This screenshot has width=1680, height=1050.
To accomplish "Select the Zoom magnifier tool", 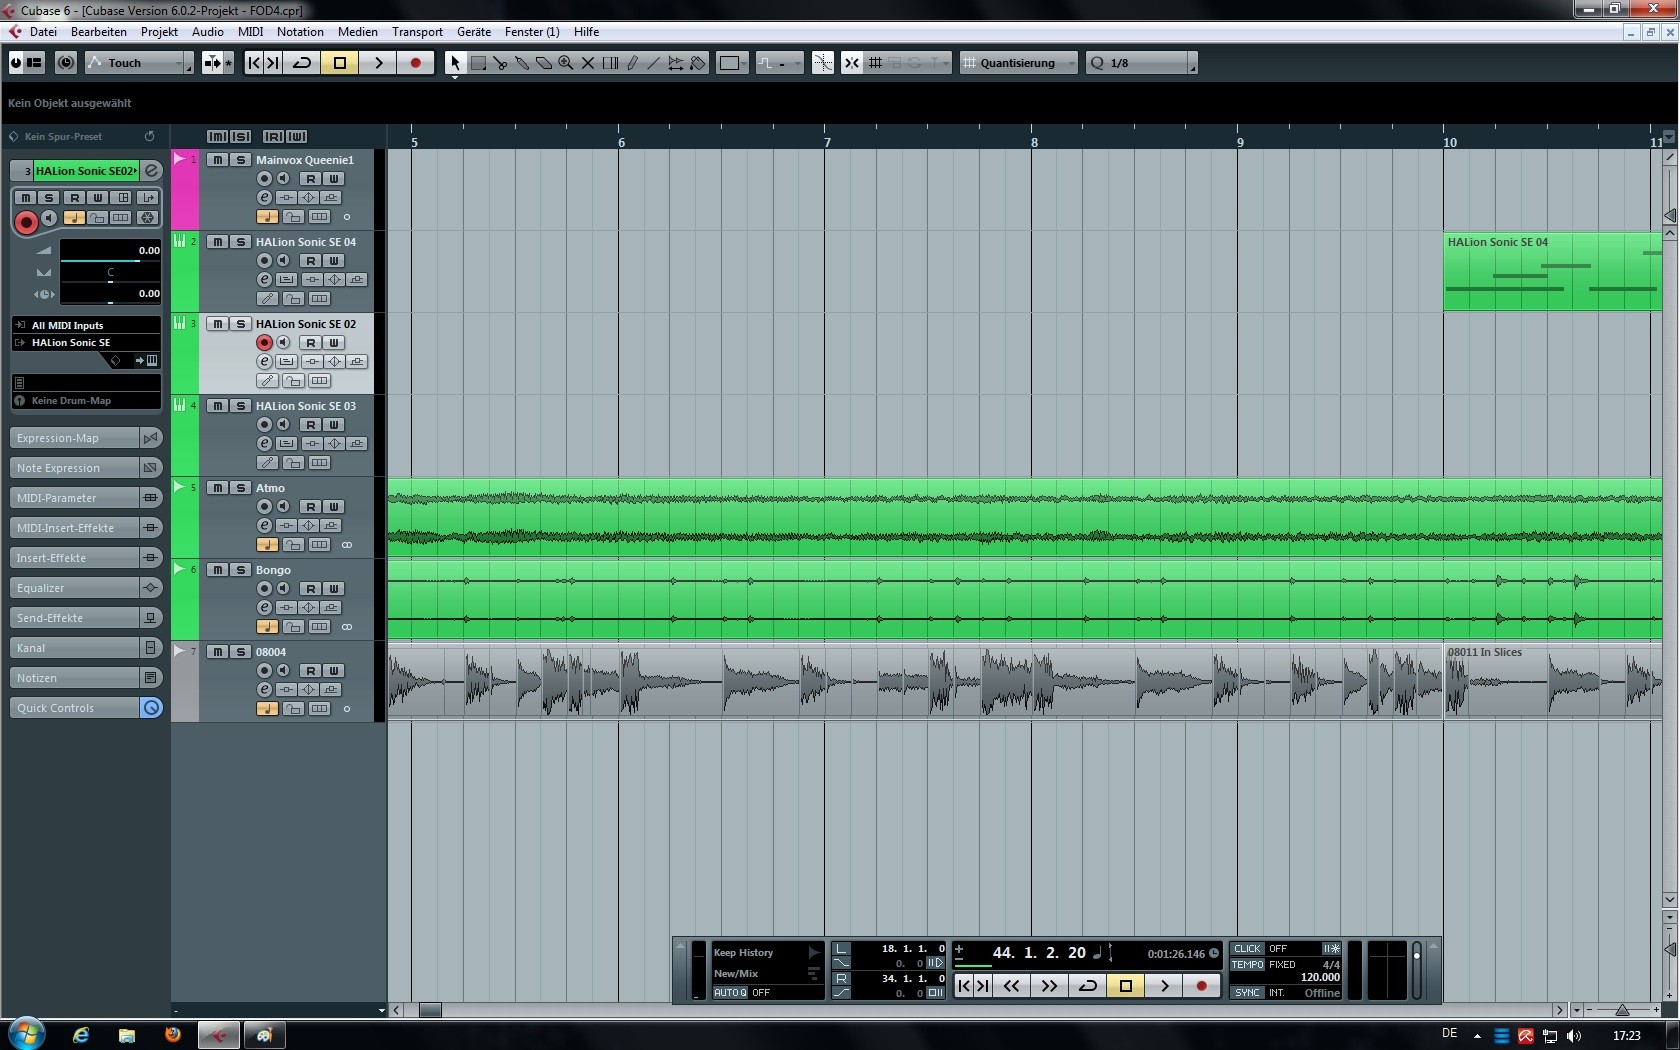I will click(x=566, y=63).
